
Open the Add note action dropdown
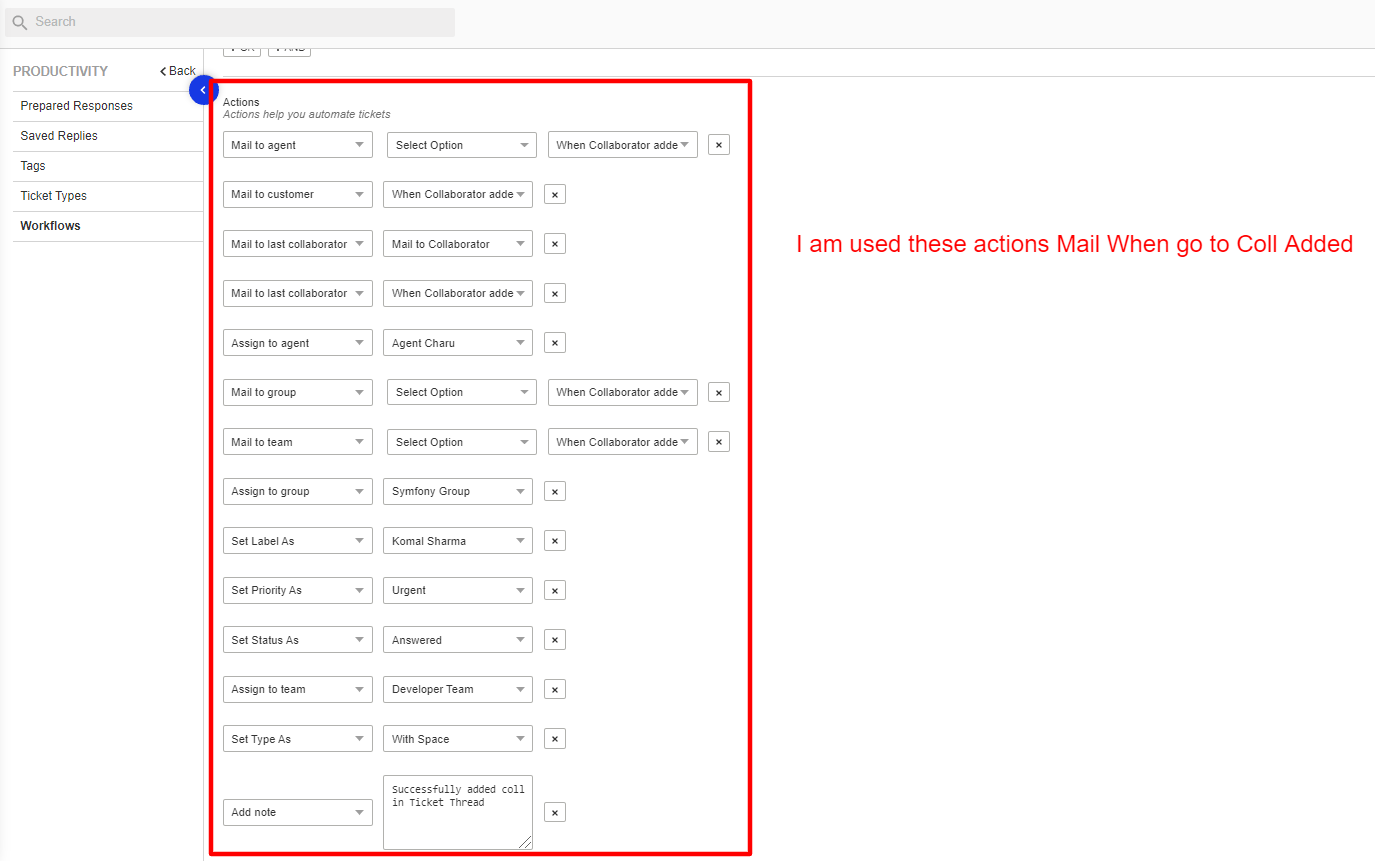click(x=298, y=812)
